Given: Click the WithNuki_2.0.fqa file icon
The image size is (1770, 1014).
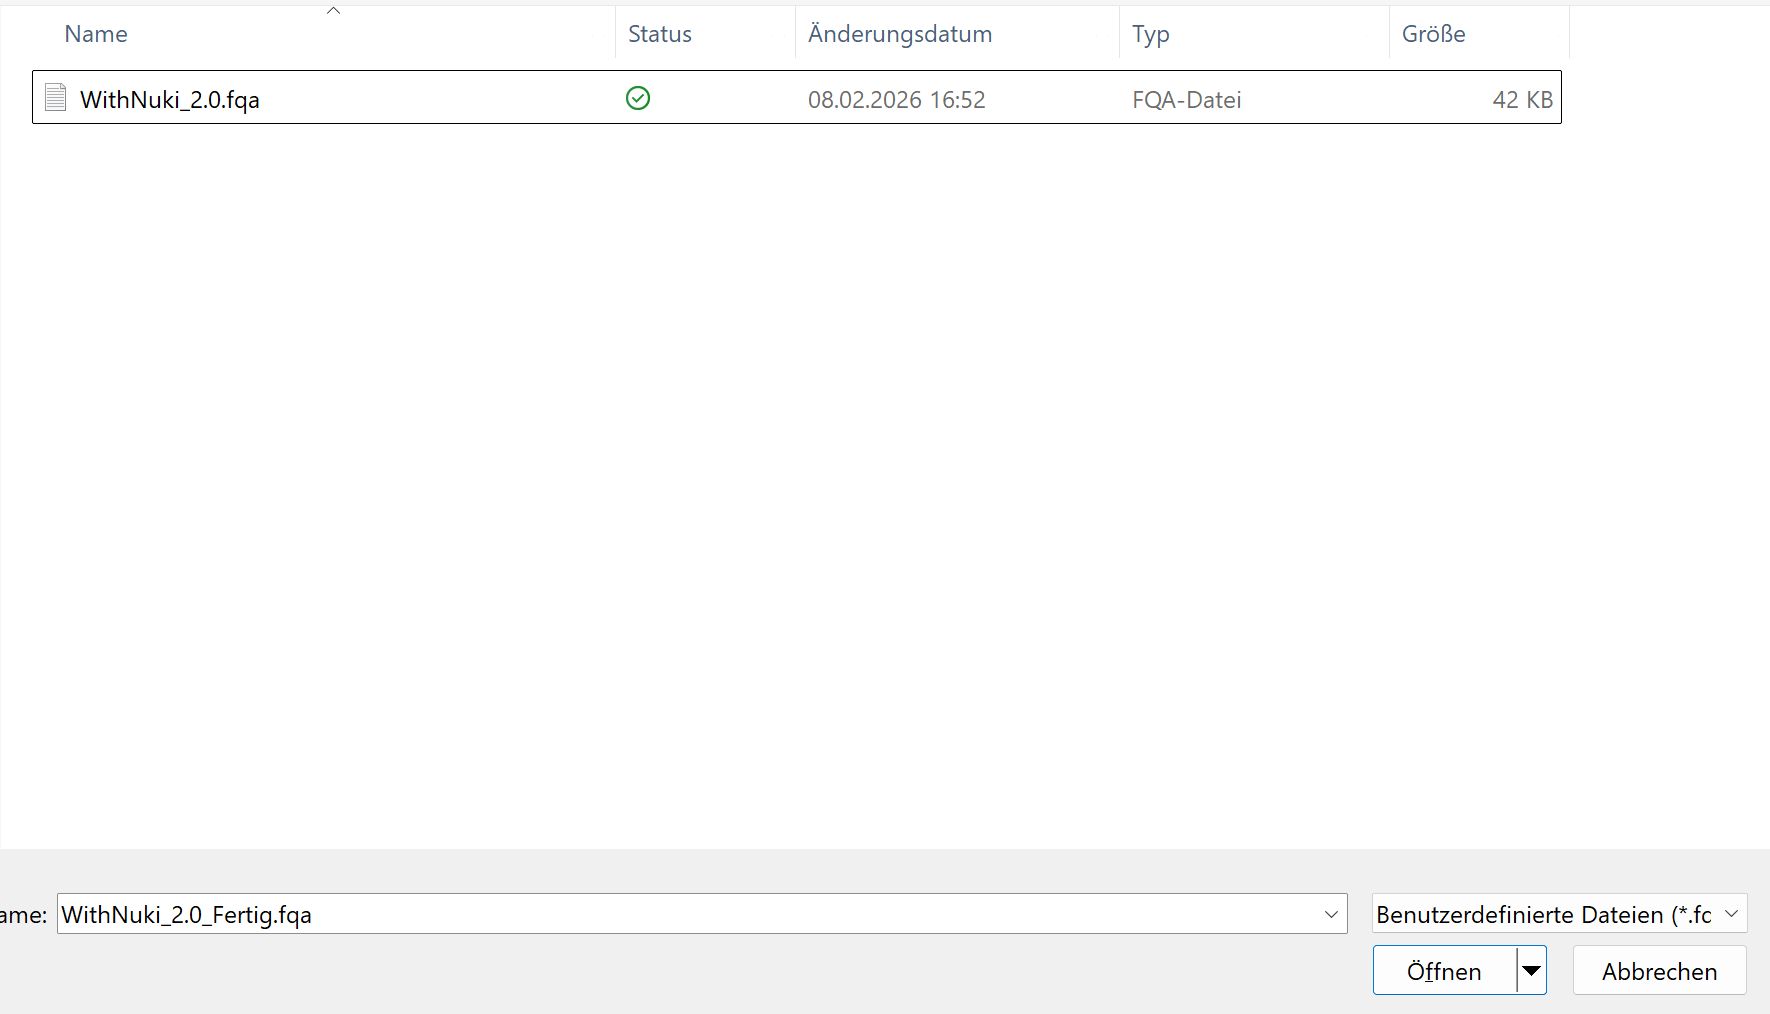Looking at the screenshot, I should click(56, 98).
